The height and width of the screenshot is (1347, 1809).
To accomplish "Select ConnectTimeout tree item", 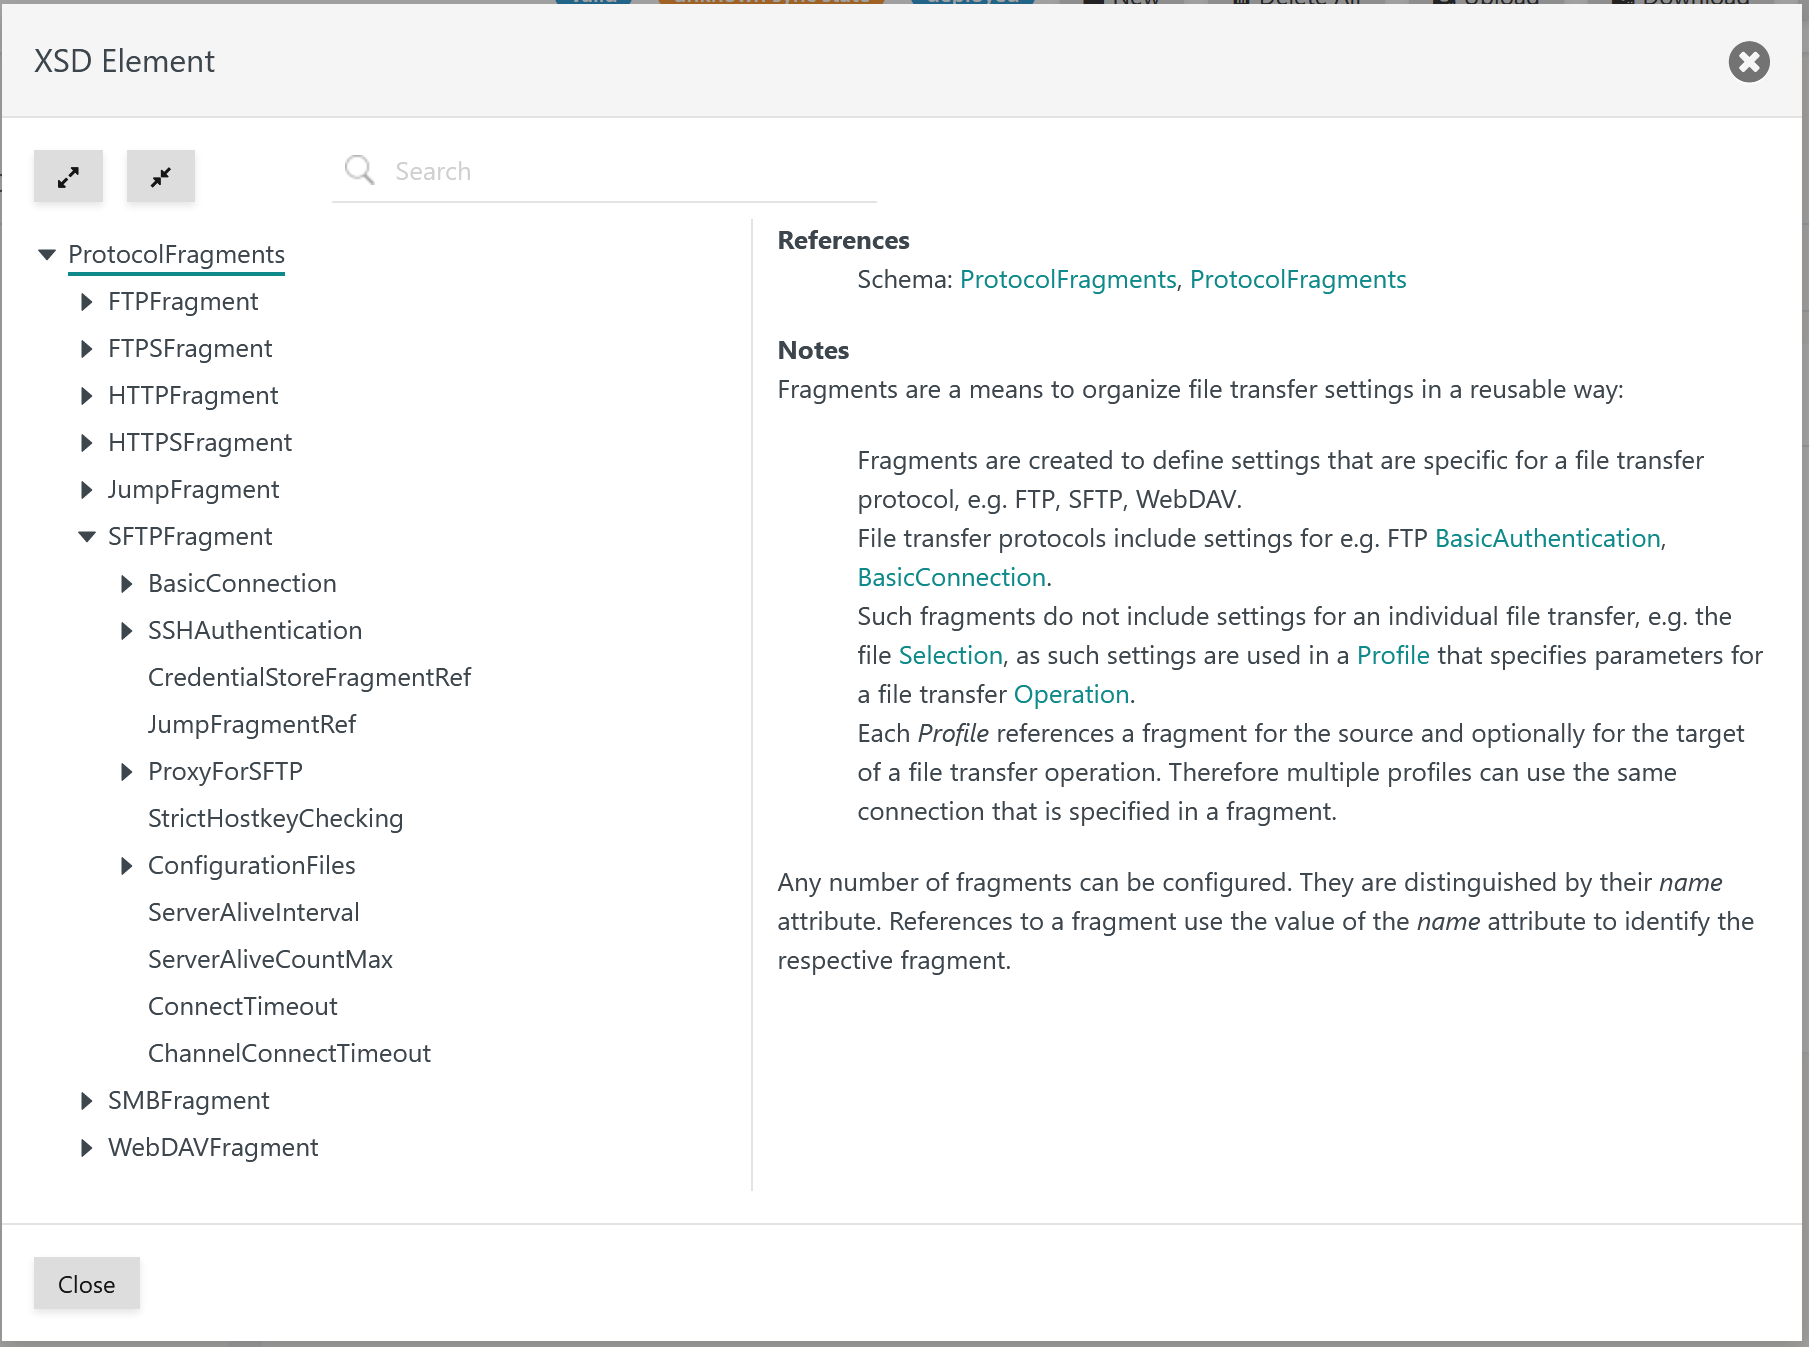I will (243, 1007).
